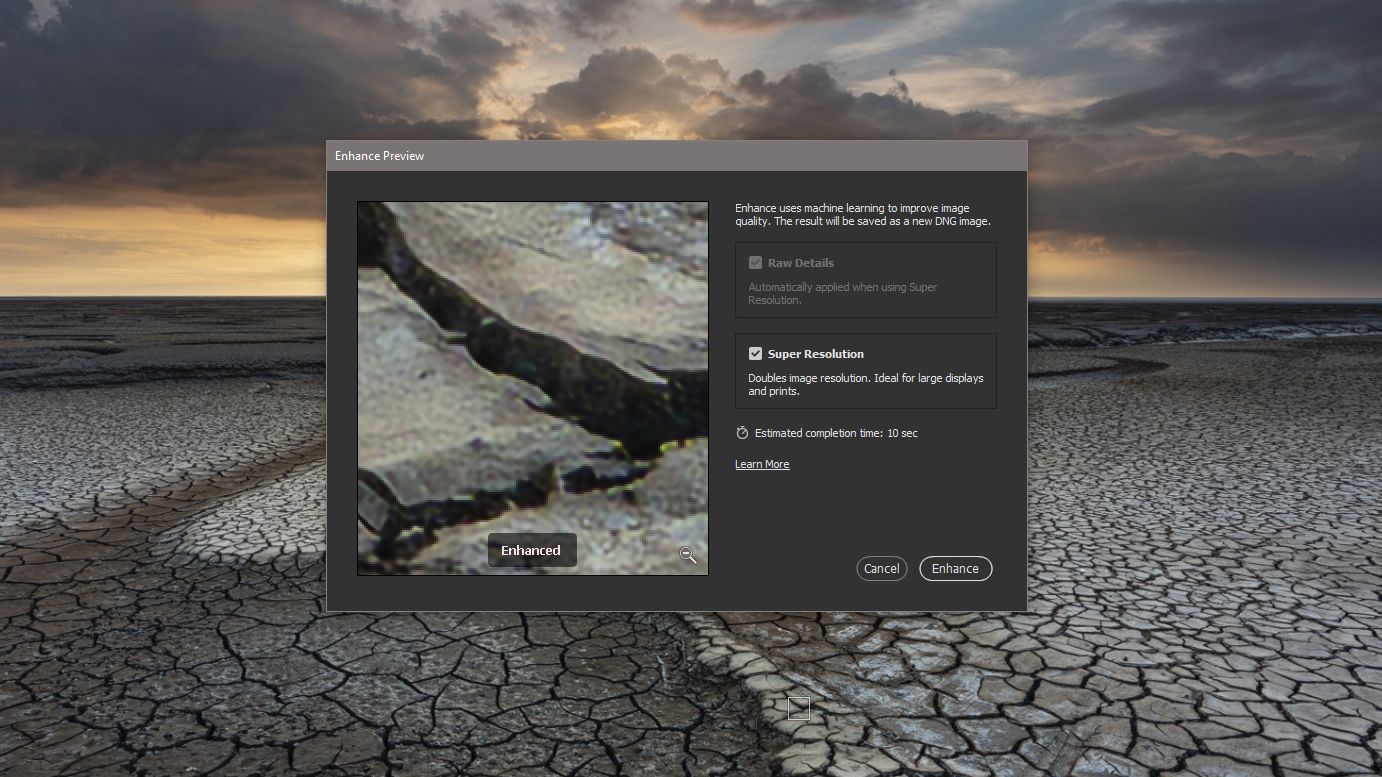1382x777 pixels.
Task: Click the magnifier icon to reduce preview zoom
Action: (x=688, y=554)
